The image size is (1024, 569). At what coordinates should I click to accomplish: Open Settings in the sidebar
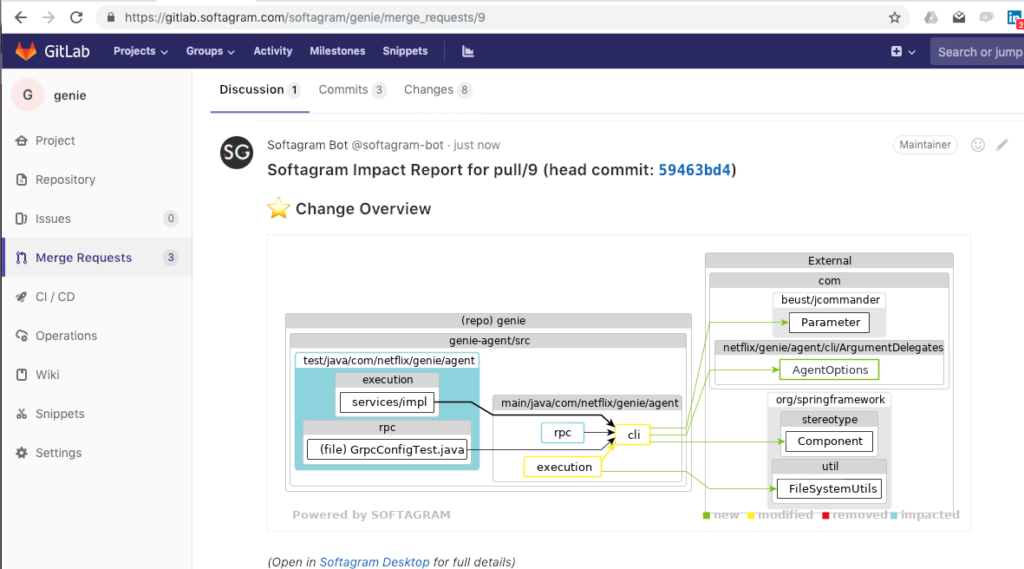point(98,453)
